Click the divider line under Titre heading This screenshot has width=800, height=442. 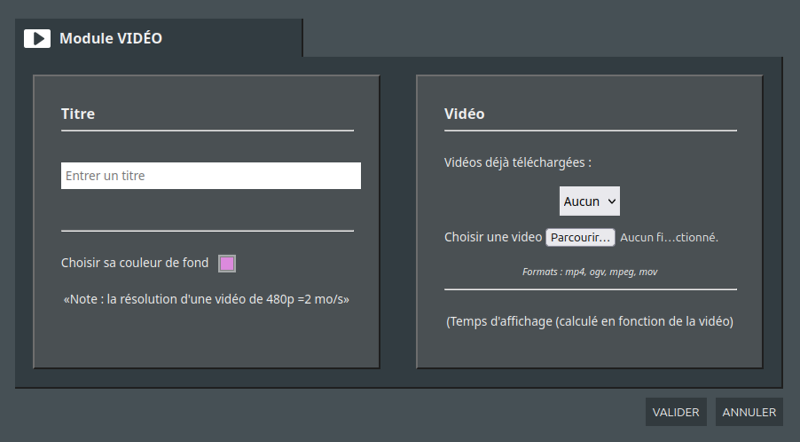click(x=208, y=131)
